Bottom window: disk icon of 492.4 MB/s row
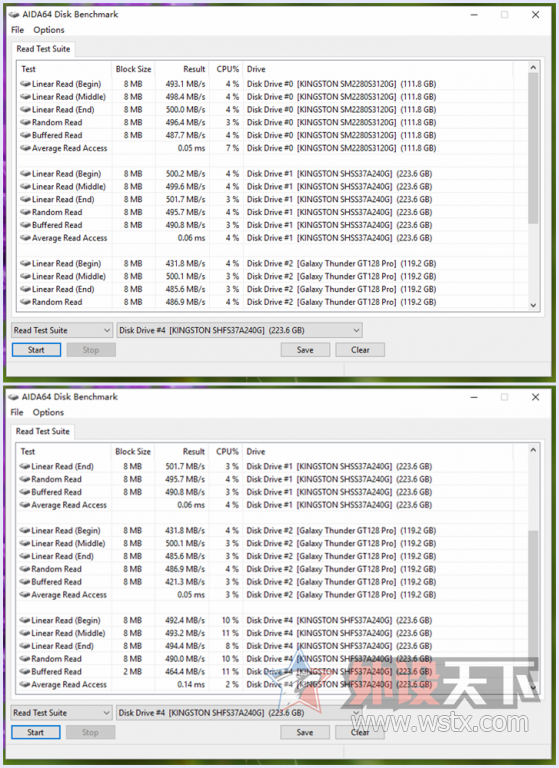The image size is (559, 768). [x=25, y=620]
